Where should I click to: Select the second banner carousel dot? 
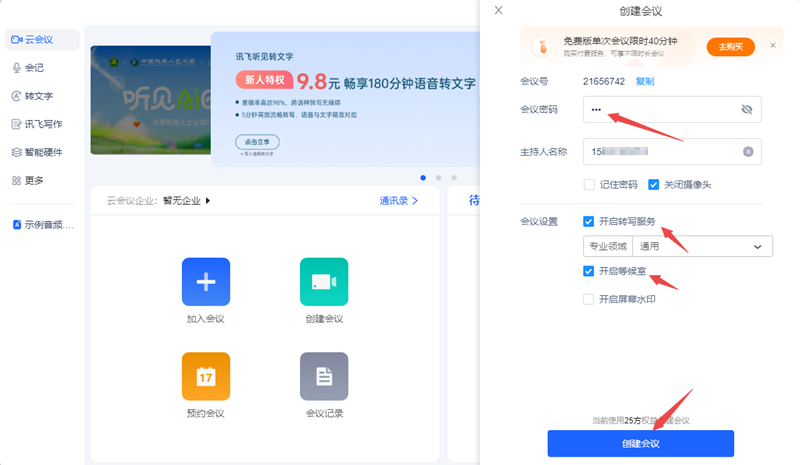click(x=438, y=178)
